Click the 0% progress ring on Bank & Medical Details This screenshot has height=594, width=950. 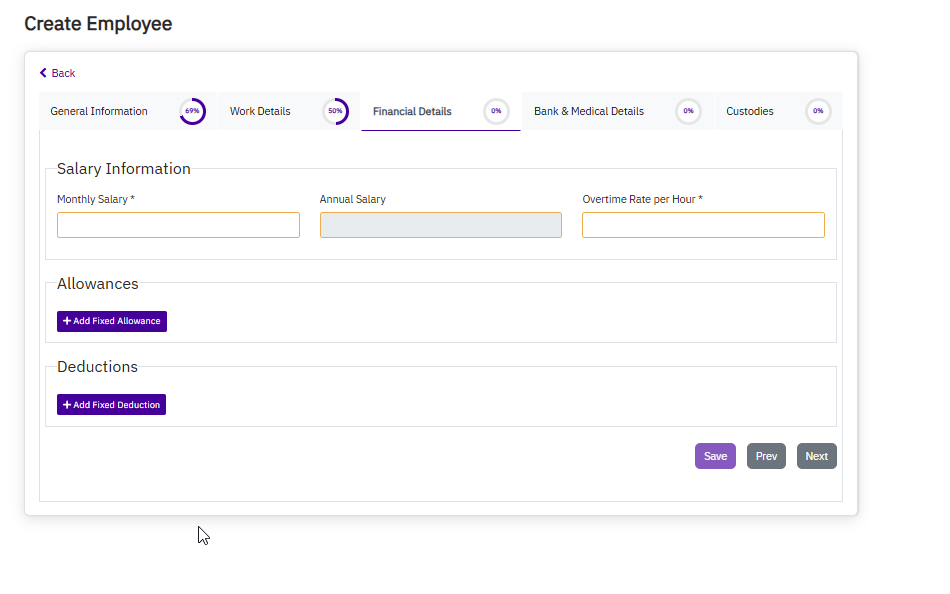[688, 111]
